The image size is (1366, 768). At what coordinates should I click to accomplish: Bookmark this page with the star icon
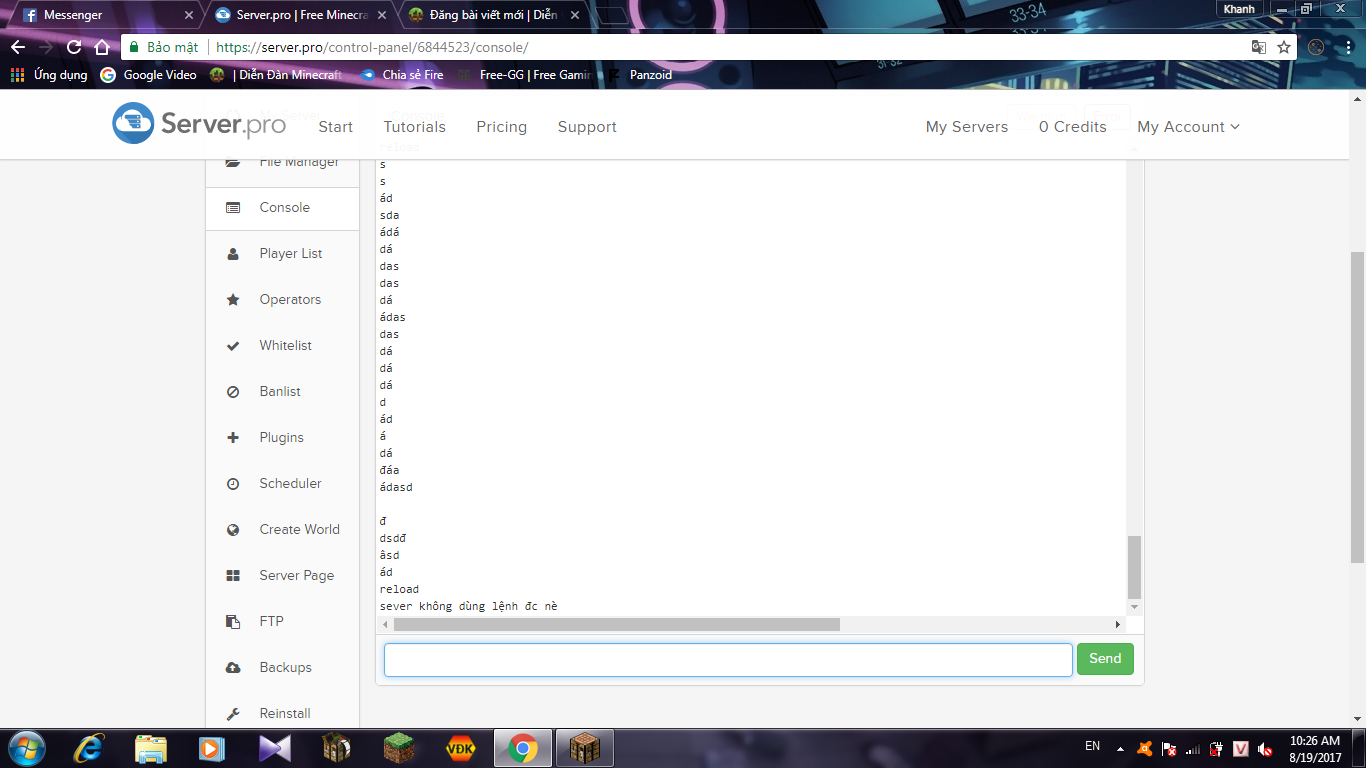[1284, 47]
